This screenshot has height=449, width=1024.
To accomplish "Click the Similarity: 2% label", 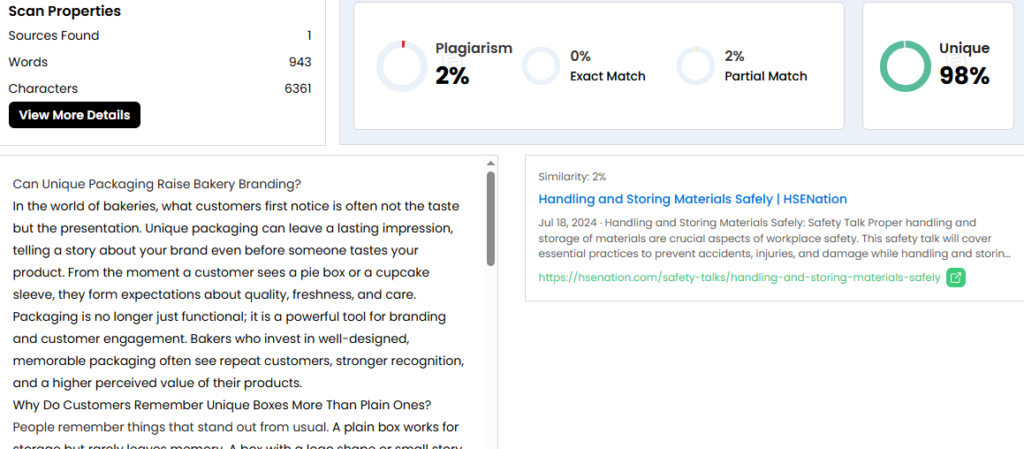I will pos(571,176).
